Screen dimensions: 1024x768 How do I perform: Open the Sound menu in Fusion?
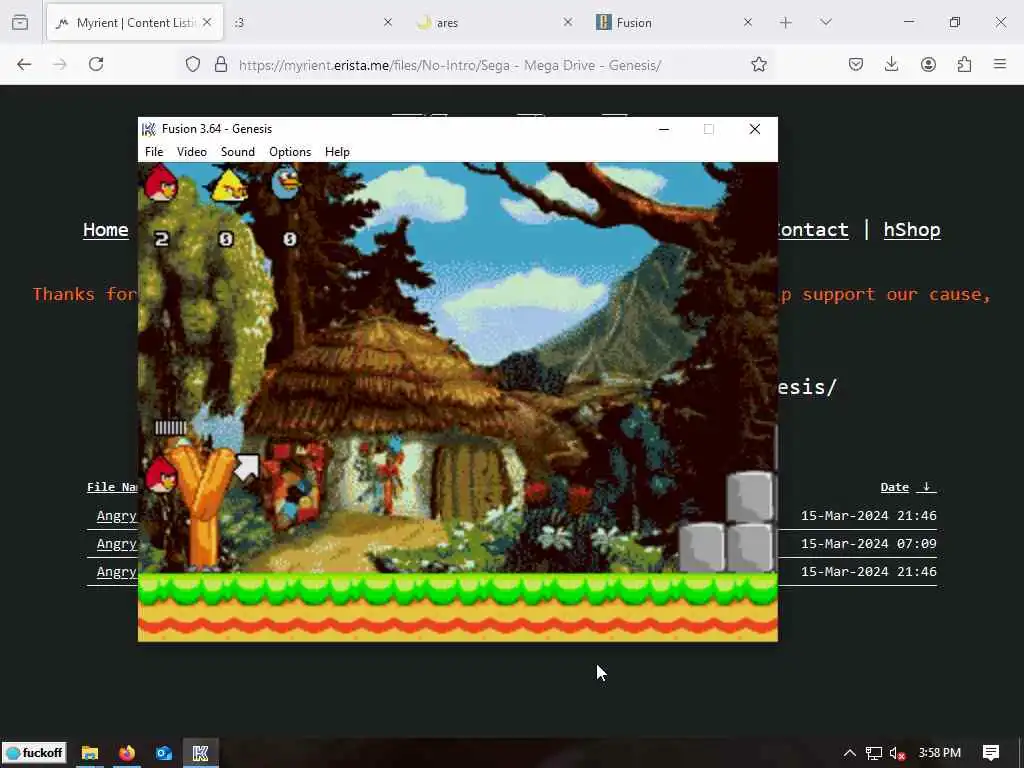coord(238,152)
